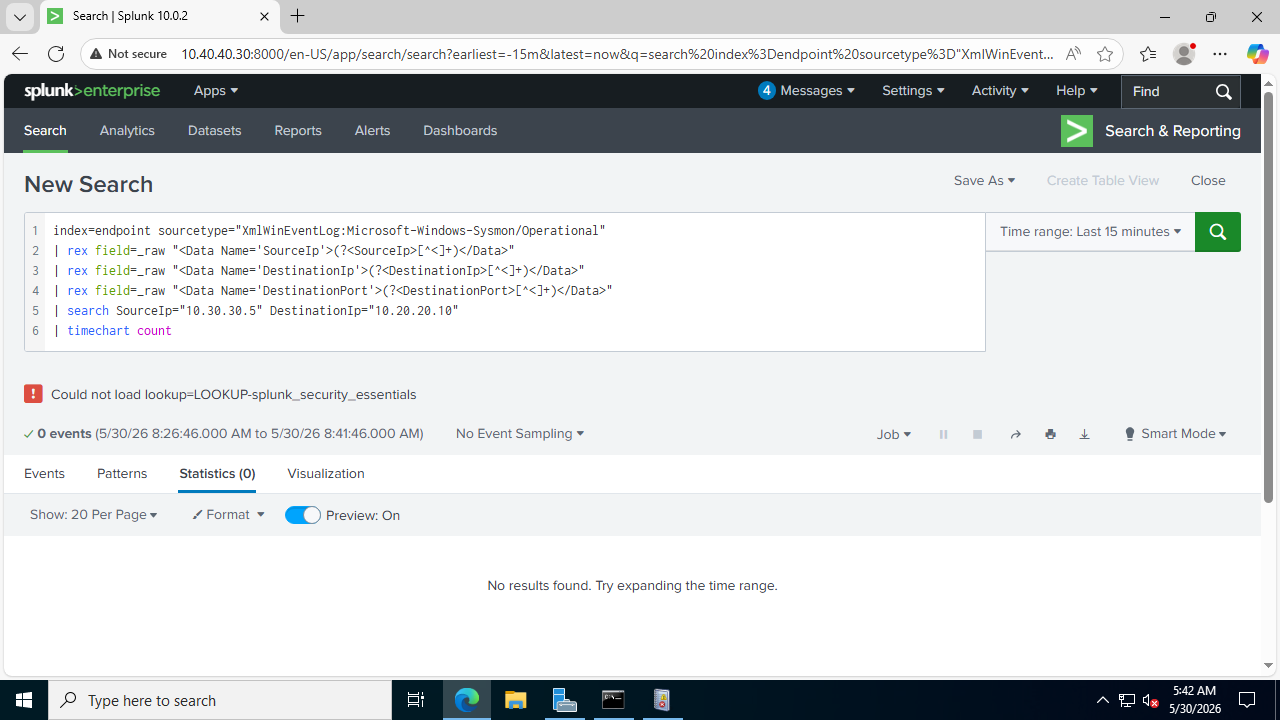
Task: Pause the search job
Action: (943, 434)
